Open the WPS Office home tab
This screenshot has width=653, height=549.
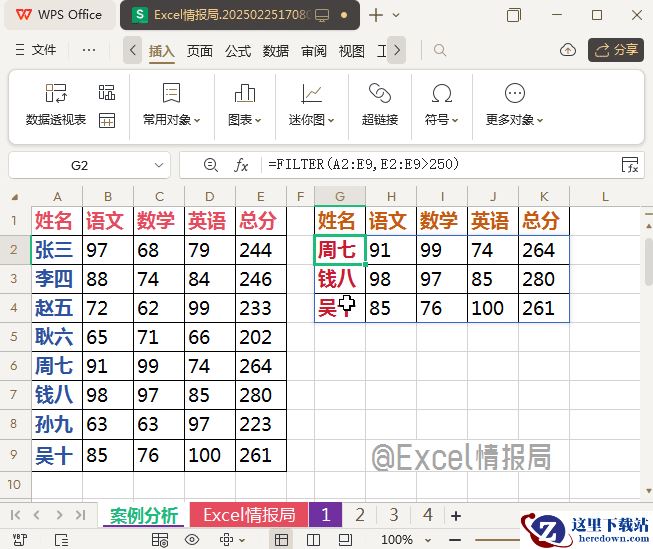pos(59,15)
